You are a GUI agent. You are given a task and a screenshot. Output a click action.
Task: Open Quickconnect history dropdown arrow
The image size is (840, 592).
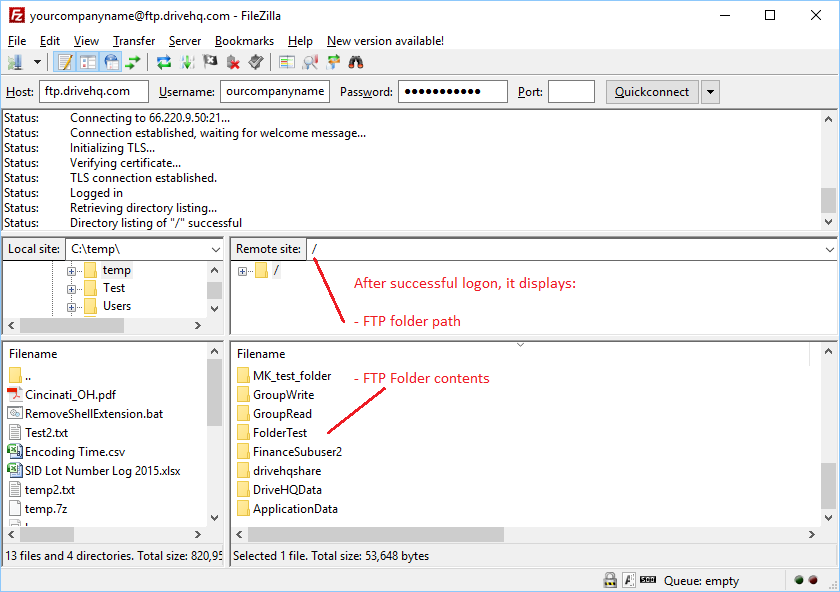point(710,92)
